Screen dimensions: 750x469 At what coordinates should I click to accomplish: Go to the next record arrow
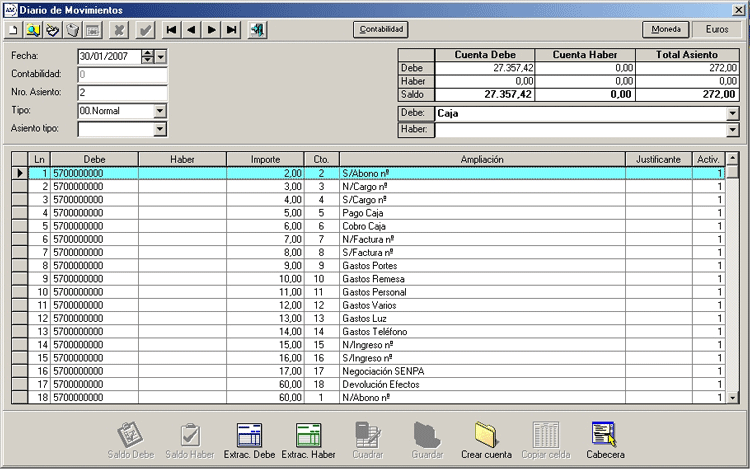pos(212,30)
